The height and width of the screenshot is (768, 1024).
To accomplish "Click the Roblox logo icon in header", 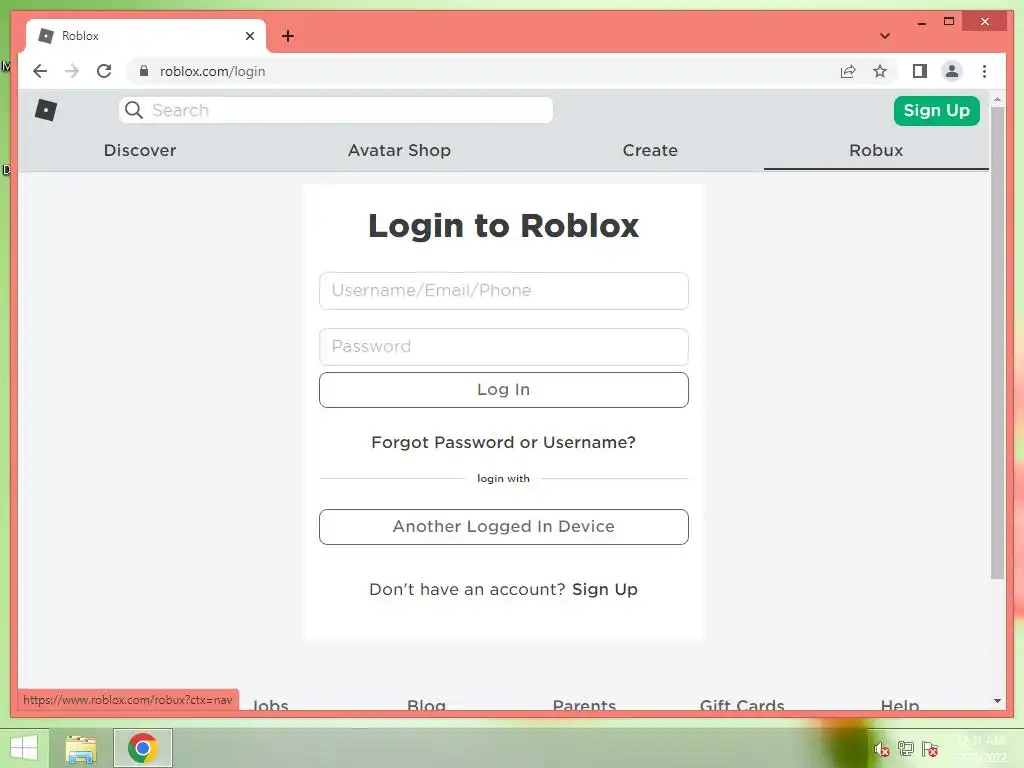I will (x=46, y=110).
